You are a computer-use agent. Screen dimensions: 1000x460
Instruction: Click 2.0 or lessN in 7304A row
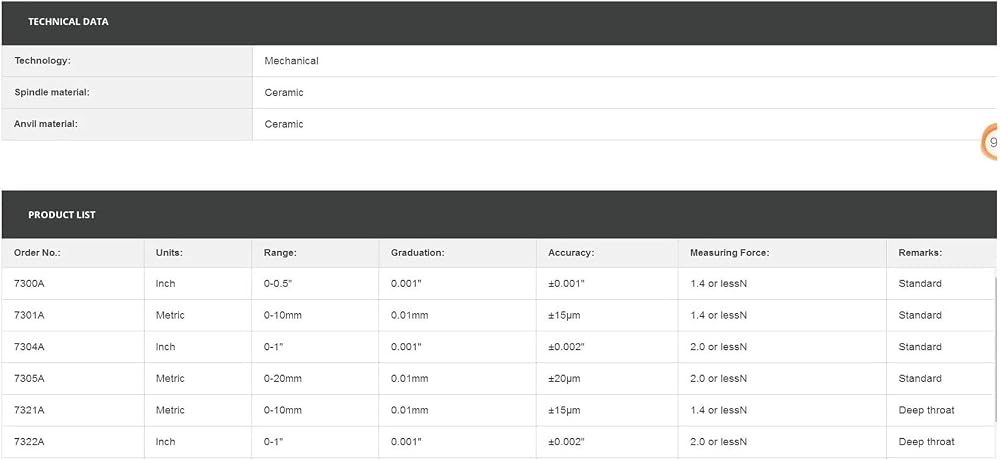[x=718, y=347]
